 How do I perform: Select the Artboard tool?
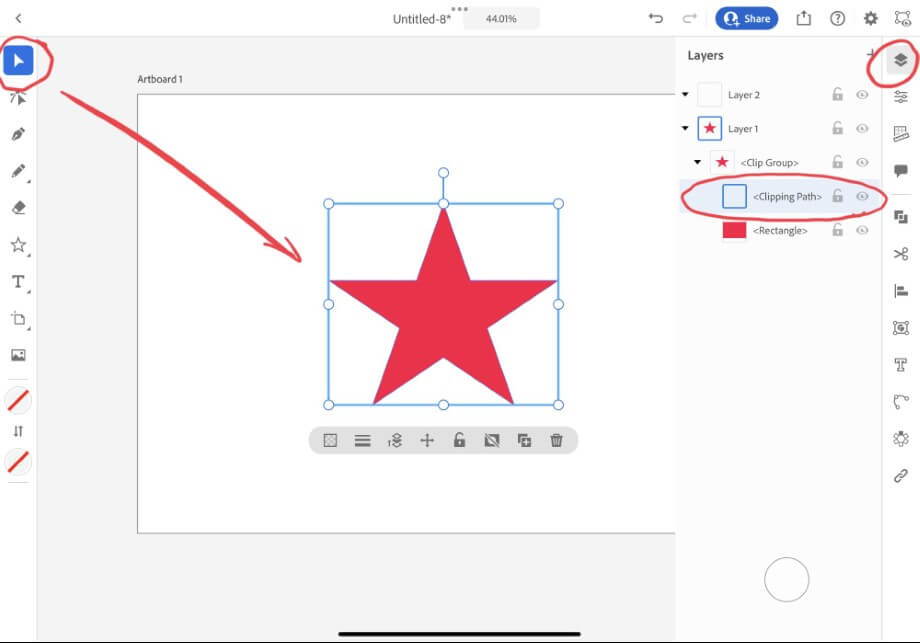point(18,319)
